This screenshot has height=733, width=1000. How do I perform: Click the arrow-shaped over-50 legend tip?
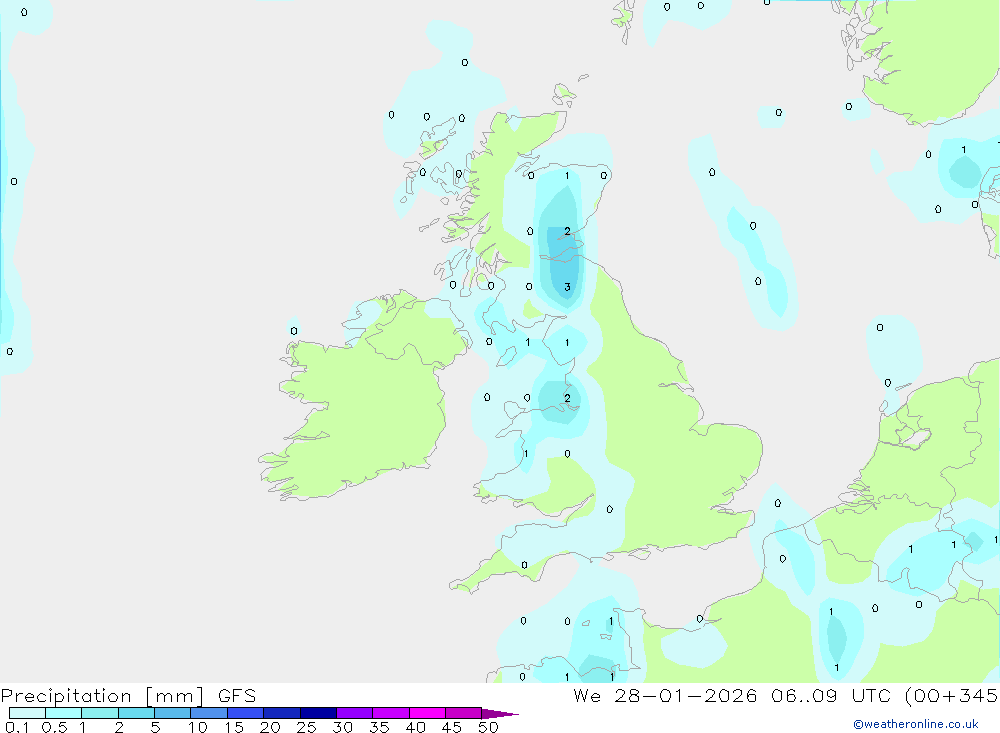(500, 713)
